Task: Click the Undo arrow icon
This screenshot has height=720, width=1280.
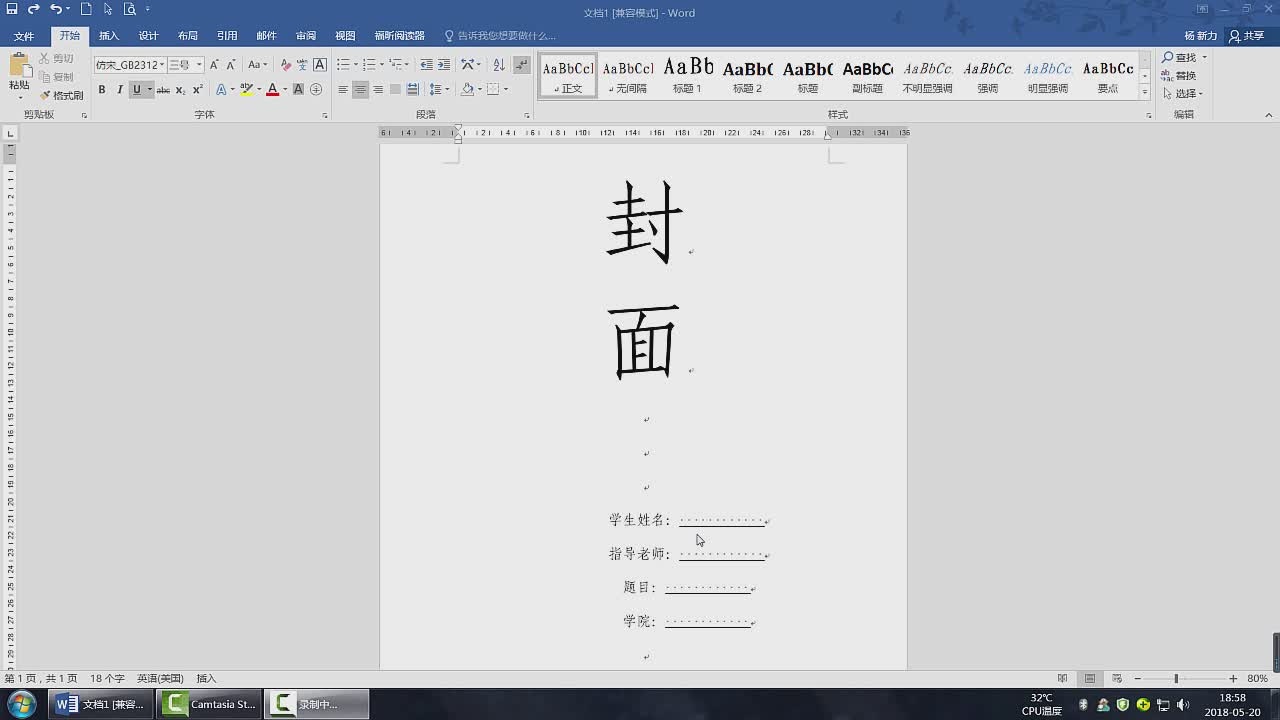Action: tap(56, 9)
